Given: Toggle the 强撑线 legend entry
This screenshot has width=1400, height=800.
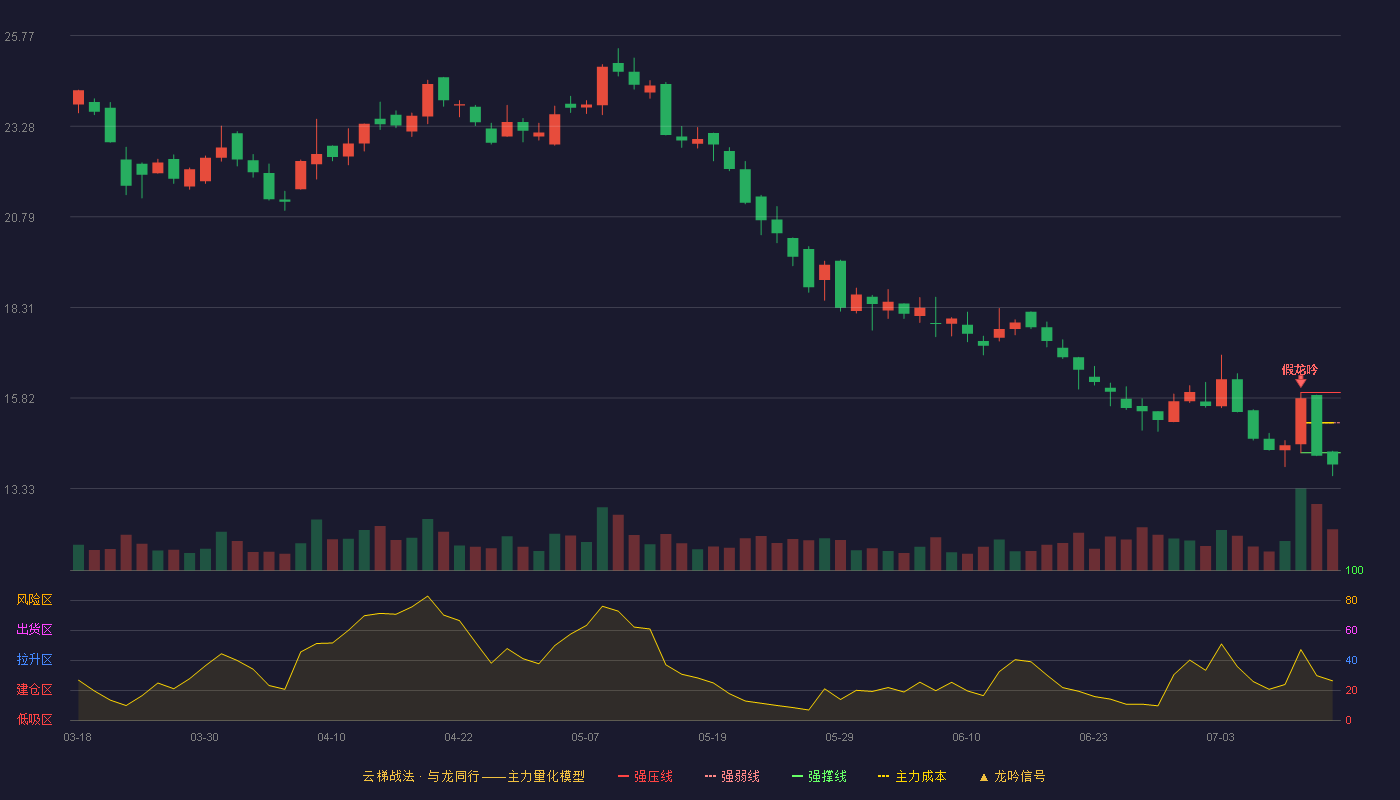Looking at the screenshot, I should [819, 776].
